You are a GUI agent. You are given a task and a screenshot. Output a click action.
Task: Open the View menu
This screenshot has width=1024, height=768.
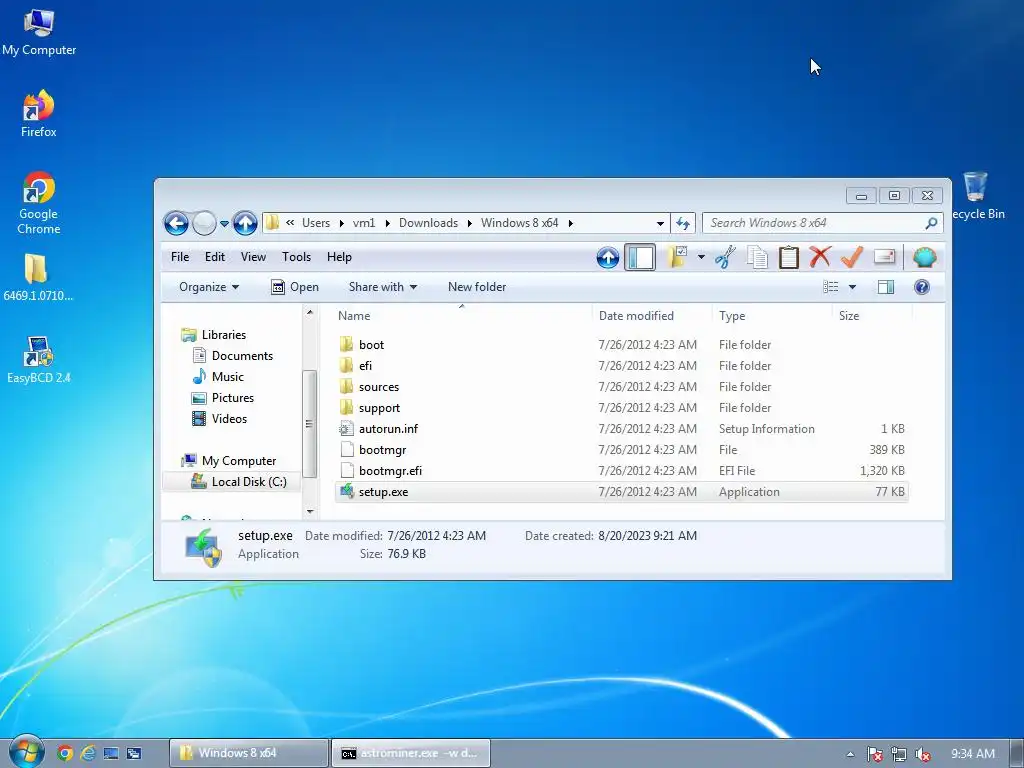tap(253, 257)
